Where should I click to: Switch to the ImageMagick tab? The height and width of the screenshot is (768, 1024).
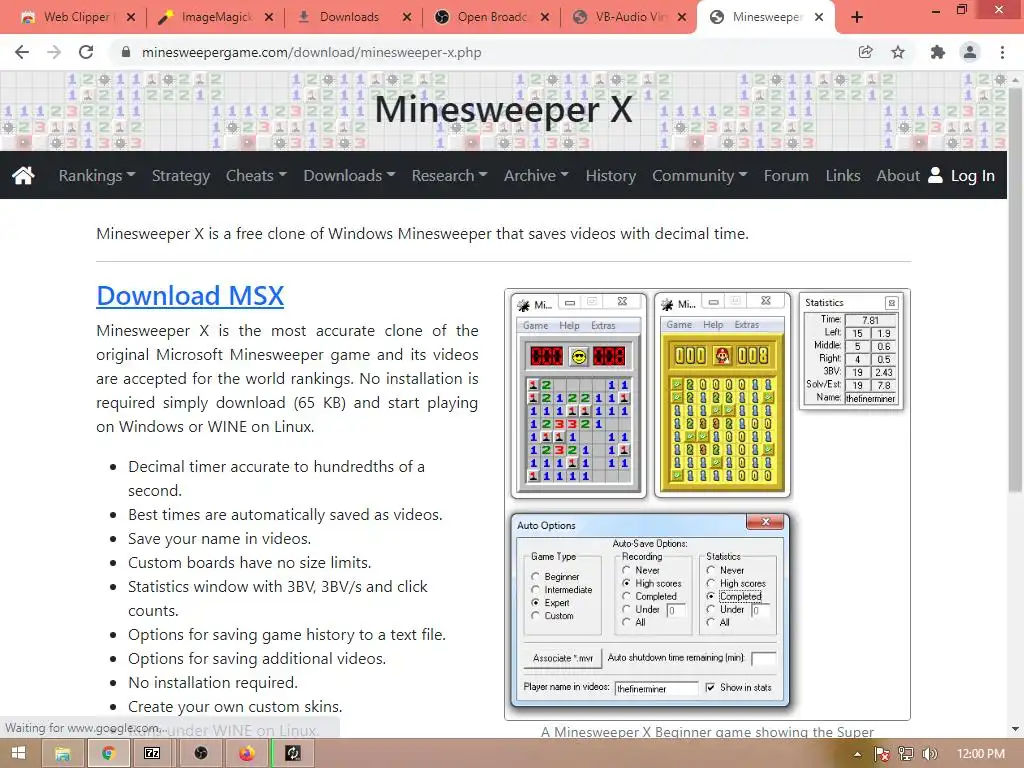(x=216, y=18)
